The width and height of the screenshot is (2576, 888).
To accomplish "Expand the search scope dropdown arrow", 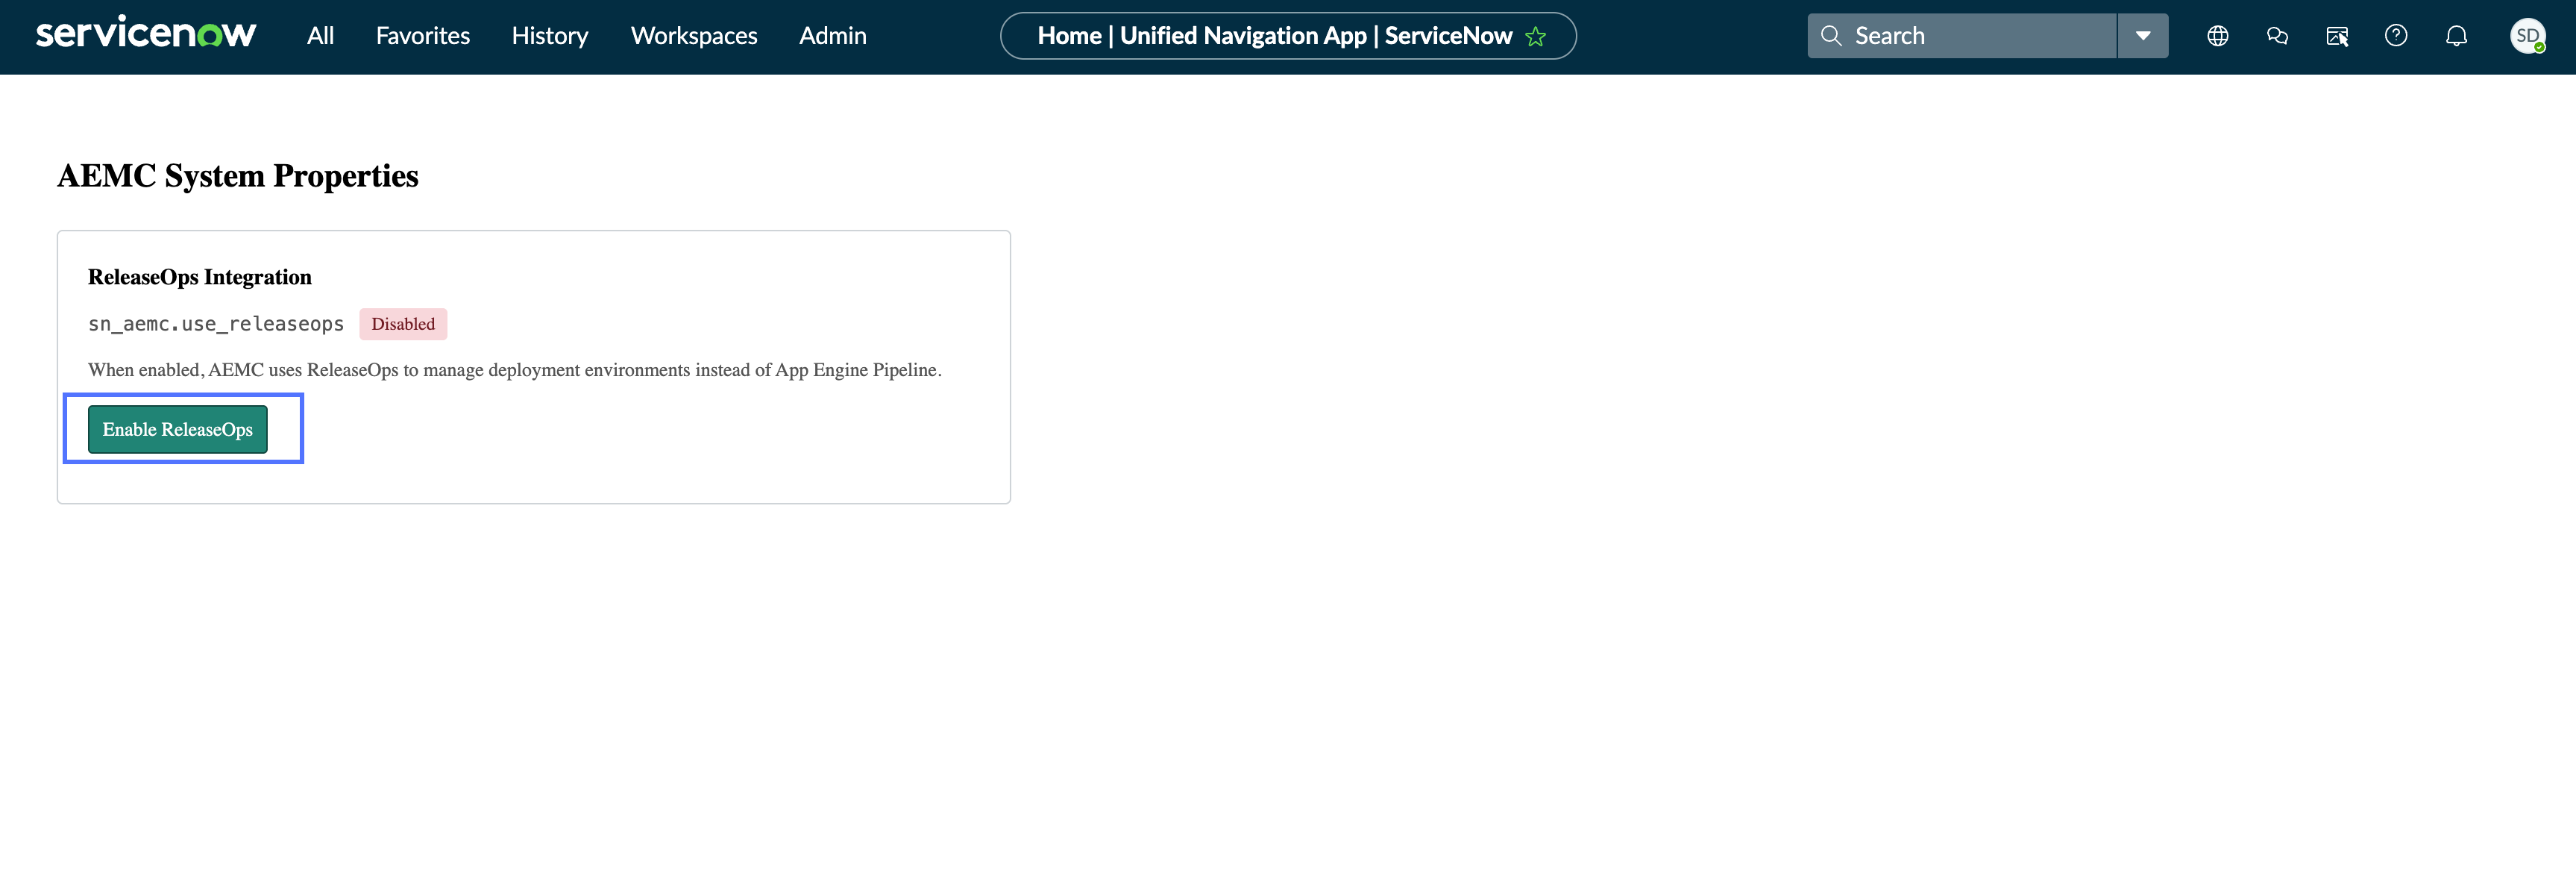I will click(2143, 36).
